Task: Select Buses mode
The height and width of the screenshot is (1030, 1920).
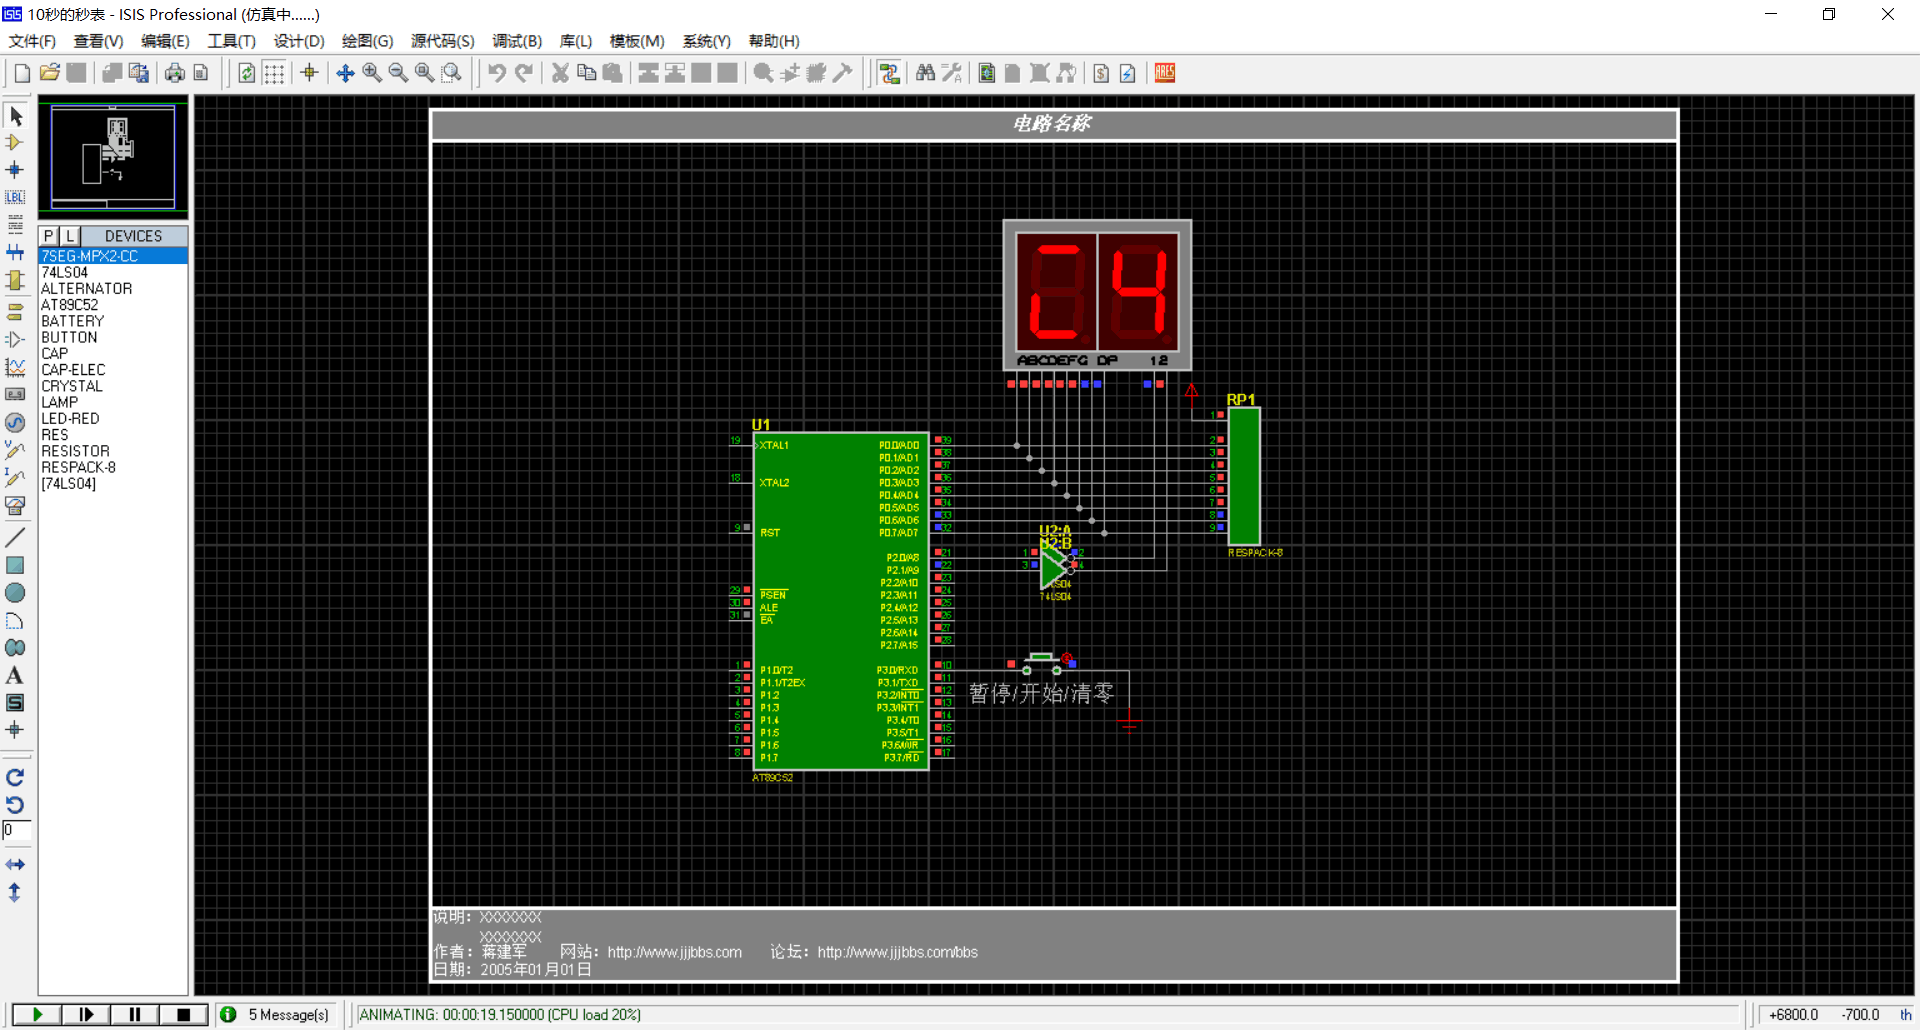Action: click(x=15, y=252)
